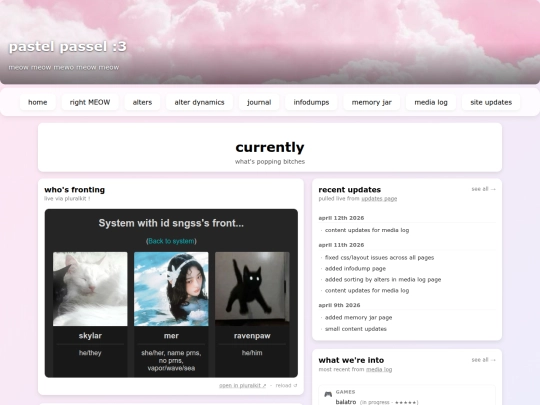Open the site updates tab
Viewport: 540px width, 405px height.
point(491,102)
